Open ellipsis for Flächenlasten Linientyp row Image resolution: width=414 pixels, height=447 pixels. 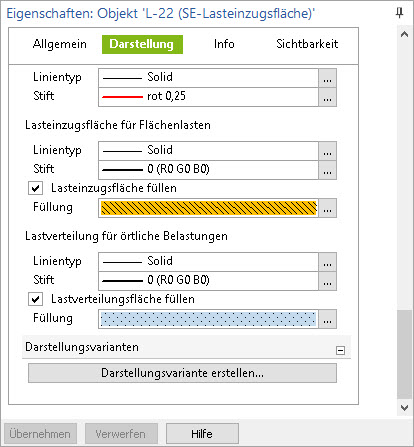(327, 151)
